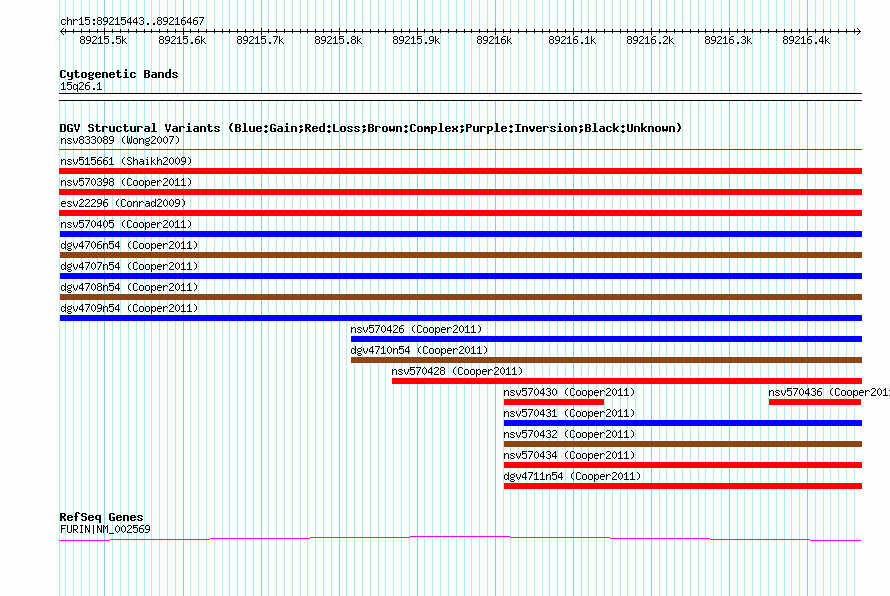Click the 89216k ruler tick label
The image size is (890, 596).
pos(494,40)
